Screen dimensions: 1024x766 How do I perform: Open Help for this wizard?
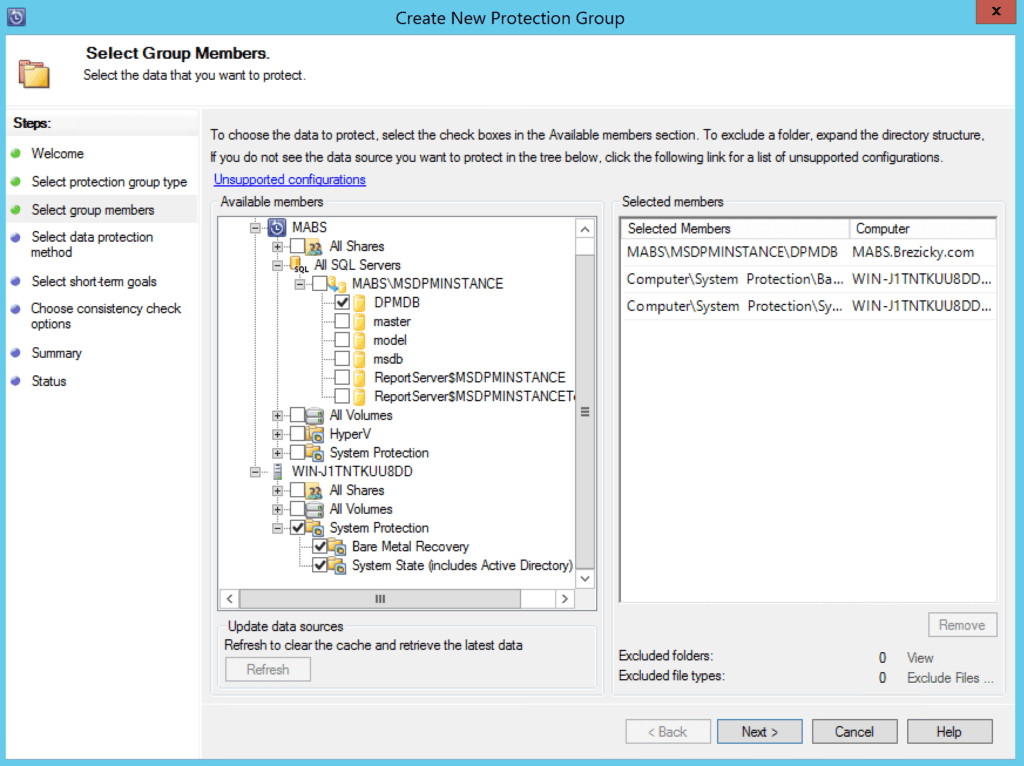(949, 732)
